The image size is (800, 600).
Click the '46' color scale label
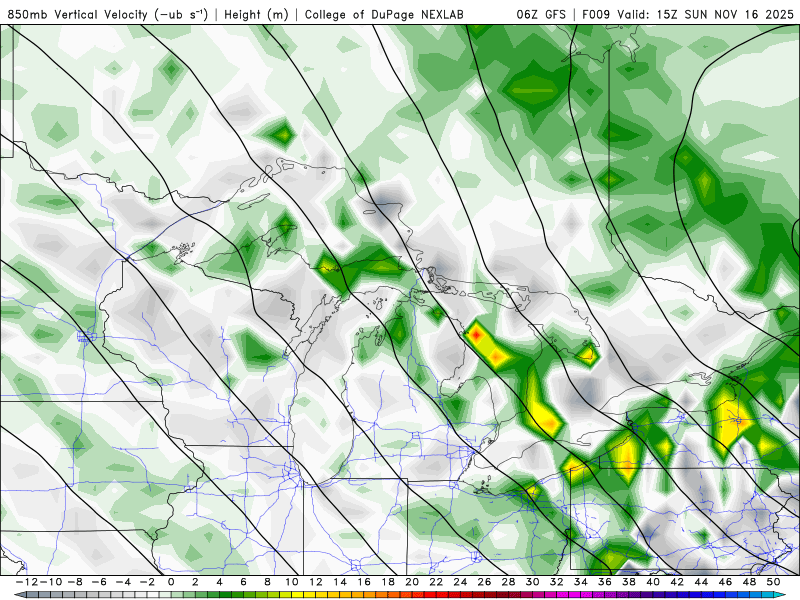726,582
